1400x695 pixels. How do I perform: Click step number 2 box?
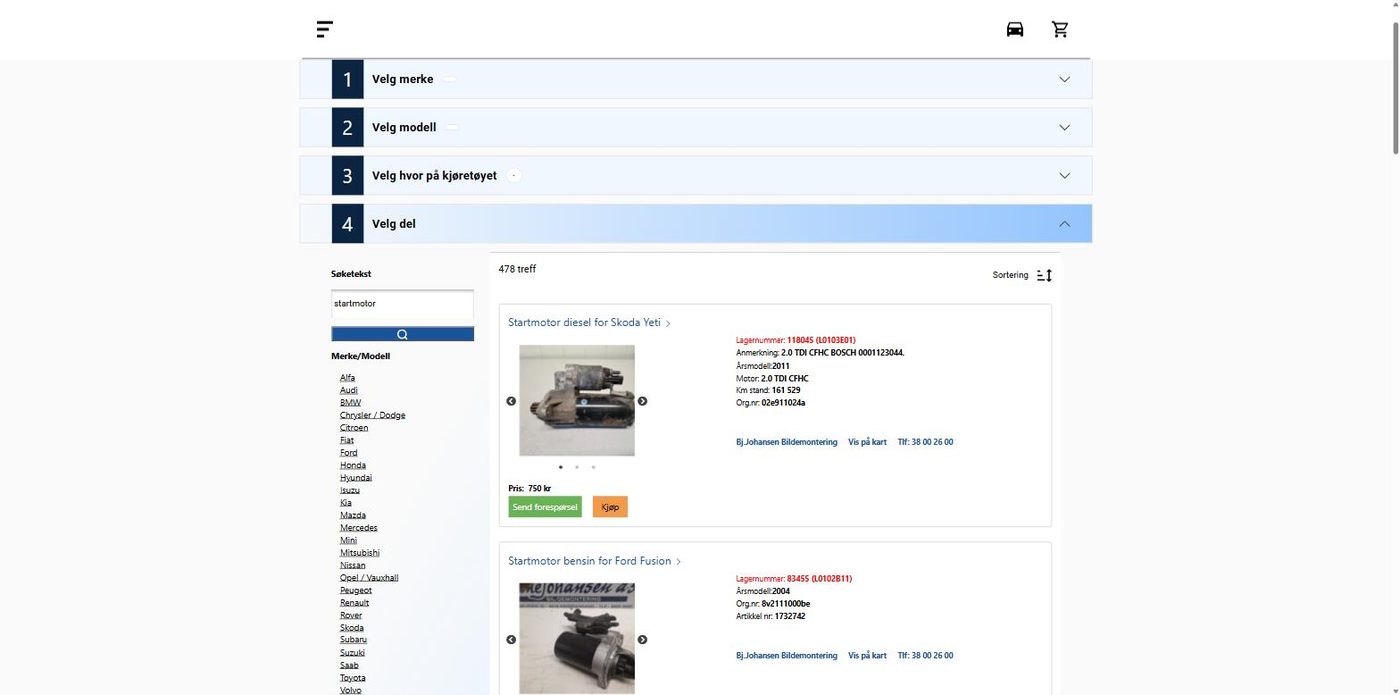347,127
